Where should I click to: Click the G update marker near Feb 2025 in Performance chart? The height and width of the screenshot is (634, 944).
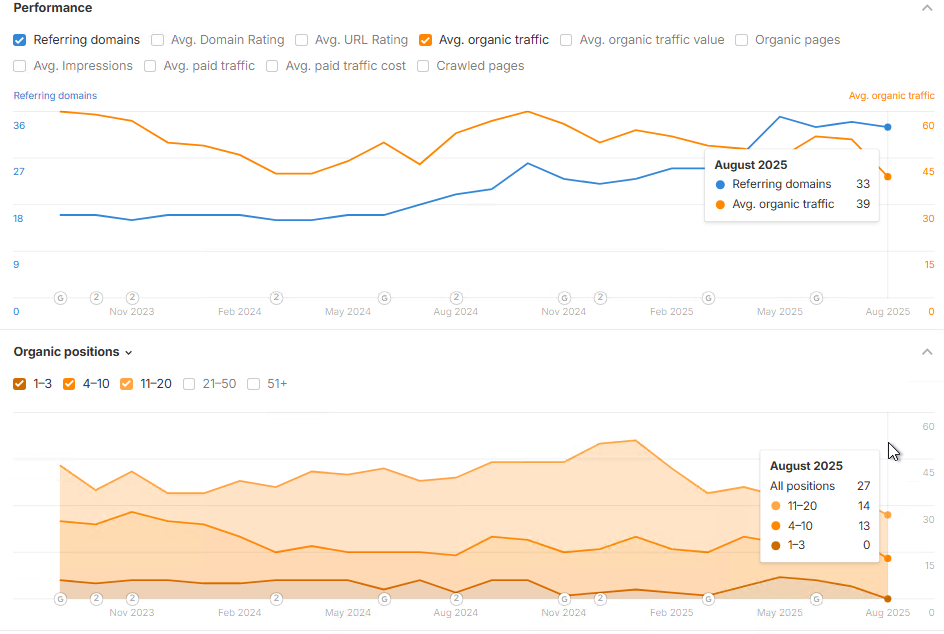click(709, 298)
